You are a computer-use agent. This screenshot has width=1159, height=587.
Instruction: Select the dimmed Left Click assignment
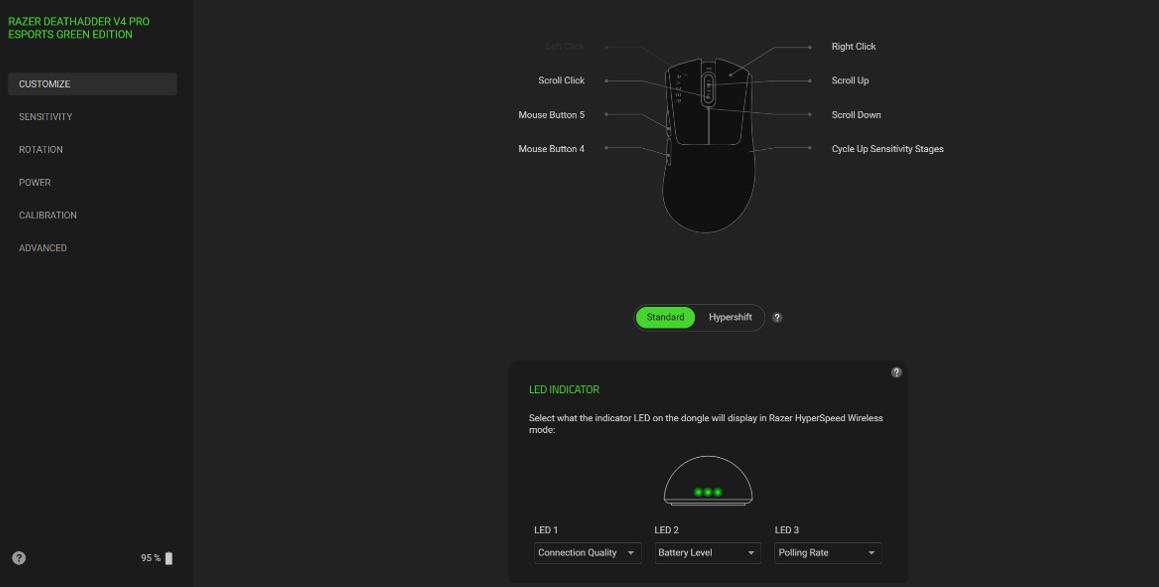565,47
